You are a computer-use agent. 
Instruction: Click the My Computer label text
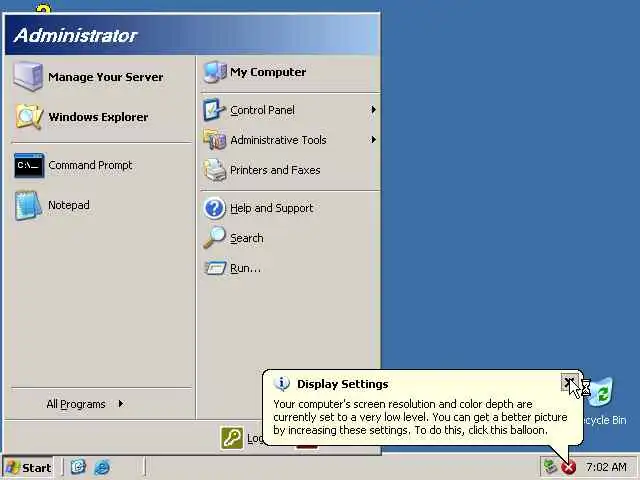pos(268,72)
